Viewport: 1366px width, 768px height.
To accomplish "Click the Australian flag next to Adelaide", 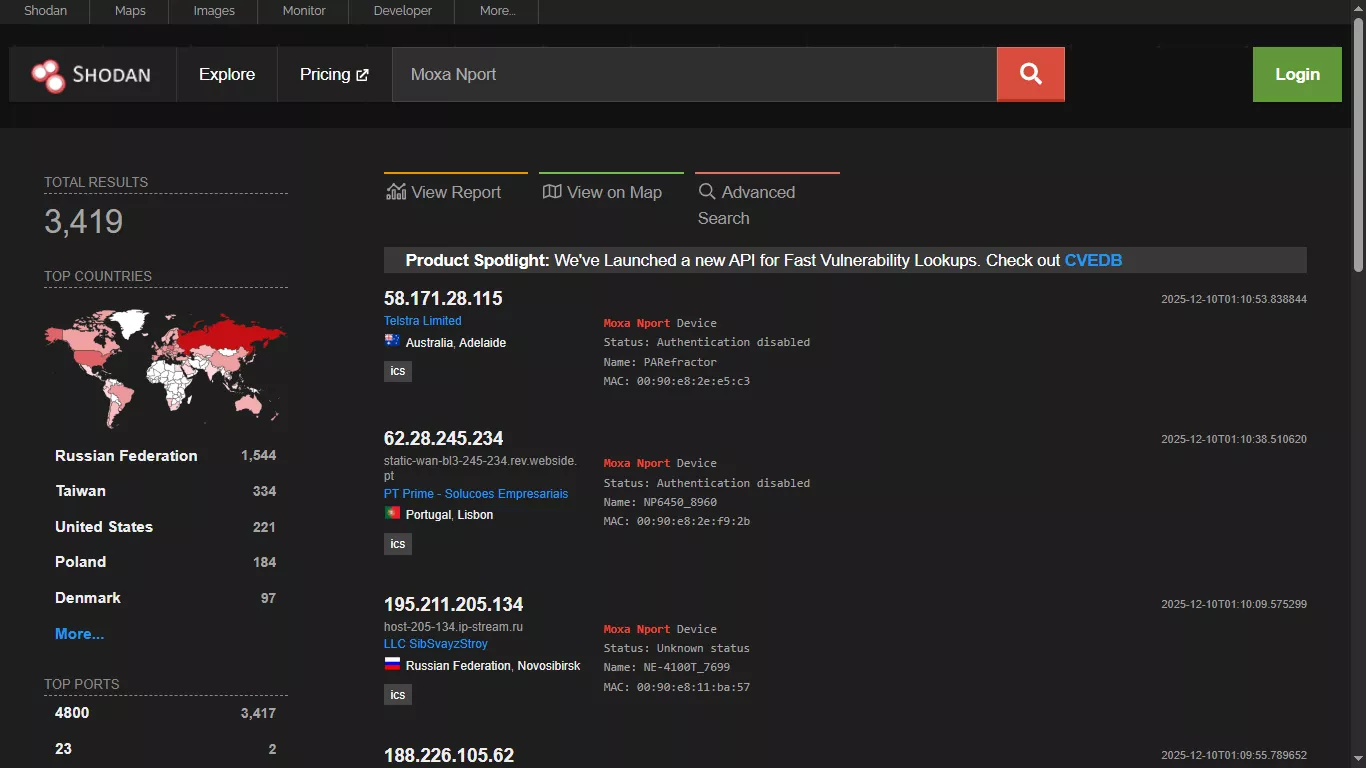I will (391, 340).
